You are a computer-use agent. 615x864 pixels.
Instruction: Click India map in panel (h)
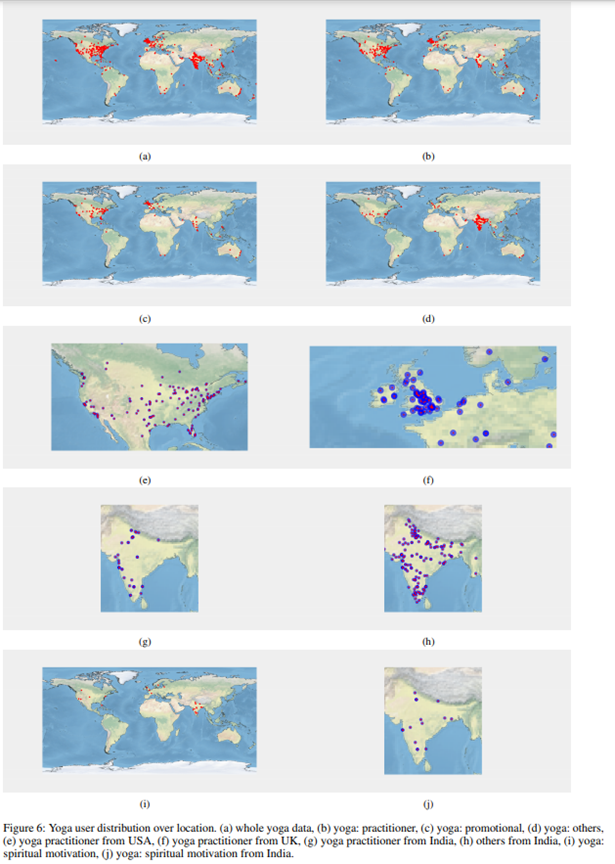pos(433,558)
